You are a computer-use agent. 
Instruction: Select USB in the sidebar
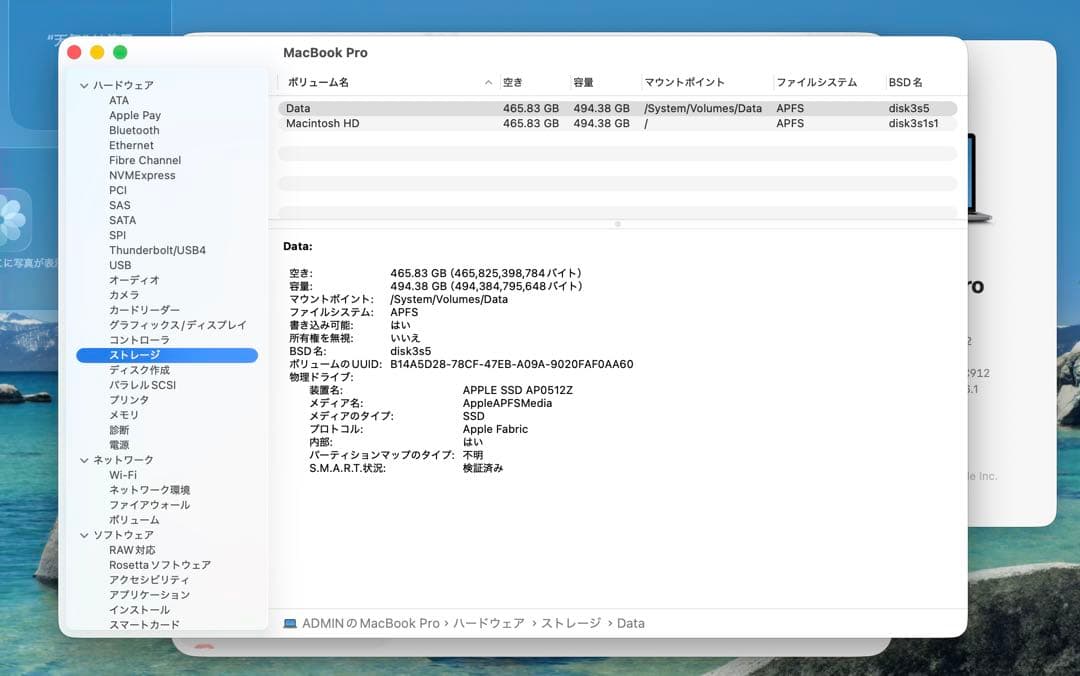[120, 265]
